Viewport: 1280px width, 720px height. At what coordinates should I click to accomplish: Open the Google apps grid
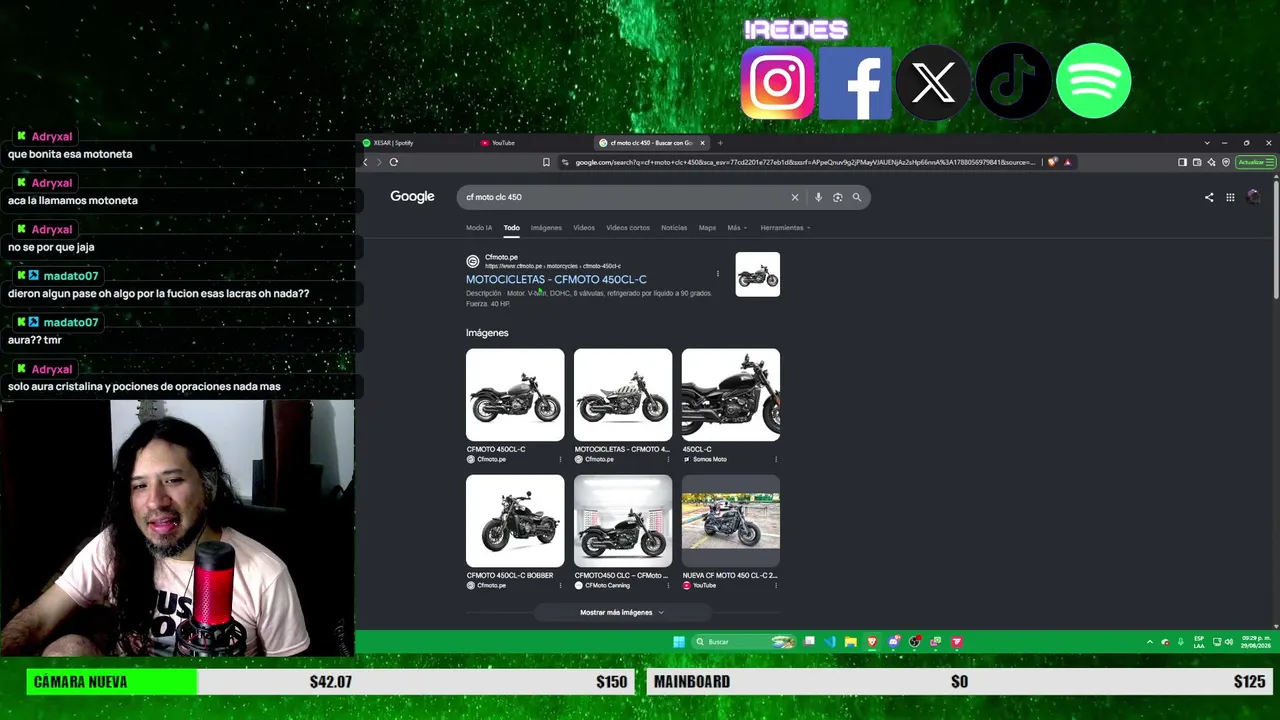(x=1230, y=197)
